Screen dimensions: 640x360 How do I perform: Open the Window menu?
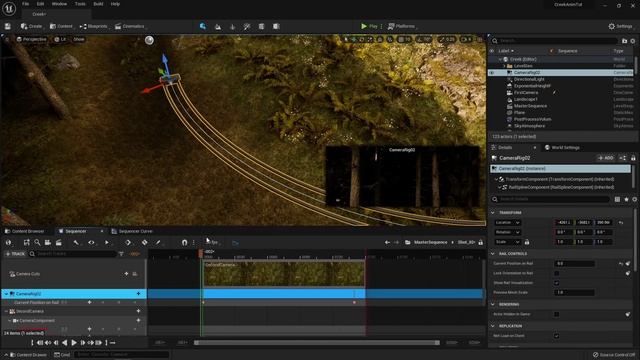(59, 4)
